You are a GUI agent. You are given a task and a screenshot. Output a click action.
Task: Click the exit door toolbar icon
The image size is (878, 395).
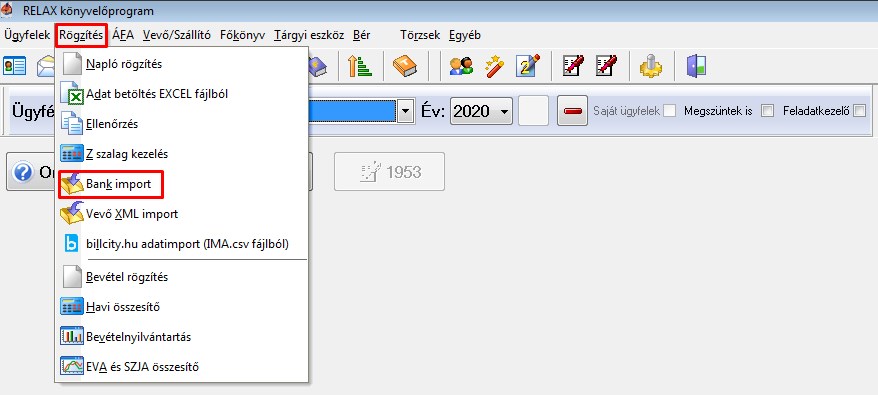coord(696,66)
